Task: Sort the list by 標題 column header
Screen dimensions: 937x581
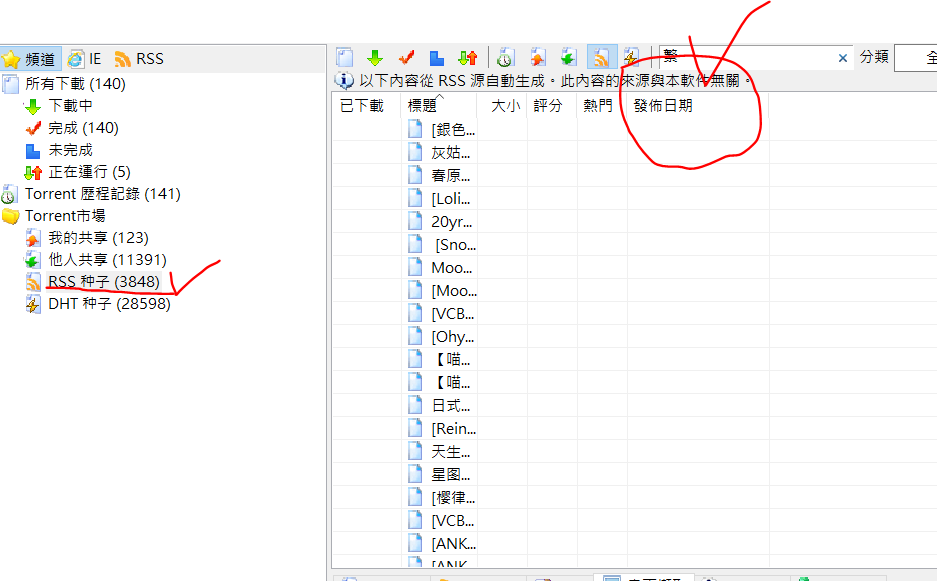Action: 422,106
